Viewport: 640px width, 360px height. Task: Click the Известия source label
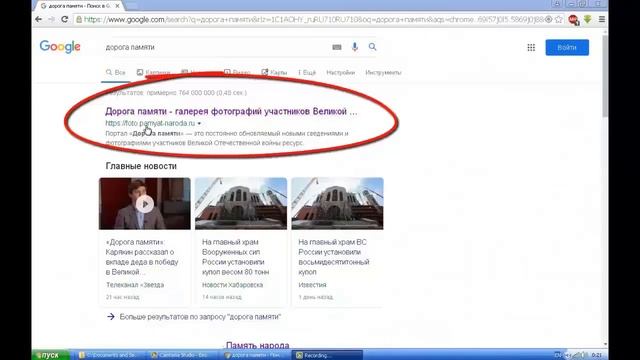tap(312, 285)
